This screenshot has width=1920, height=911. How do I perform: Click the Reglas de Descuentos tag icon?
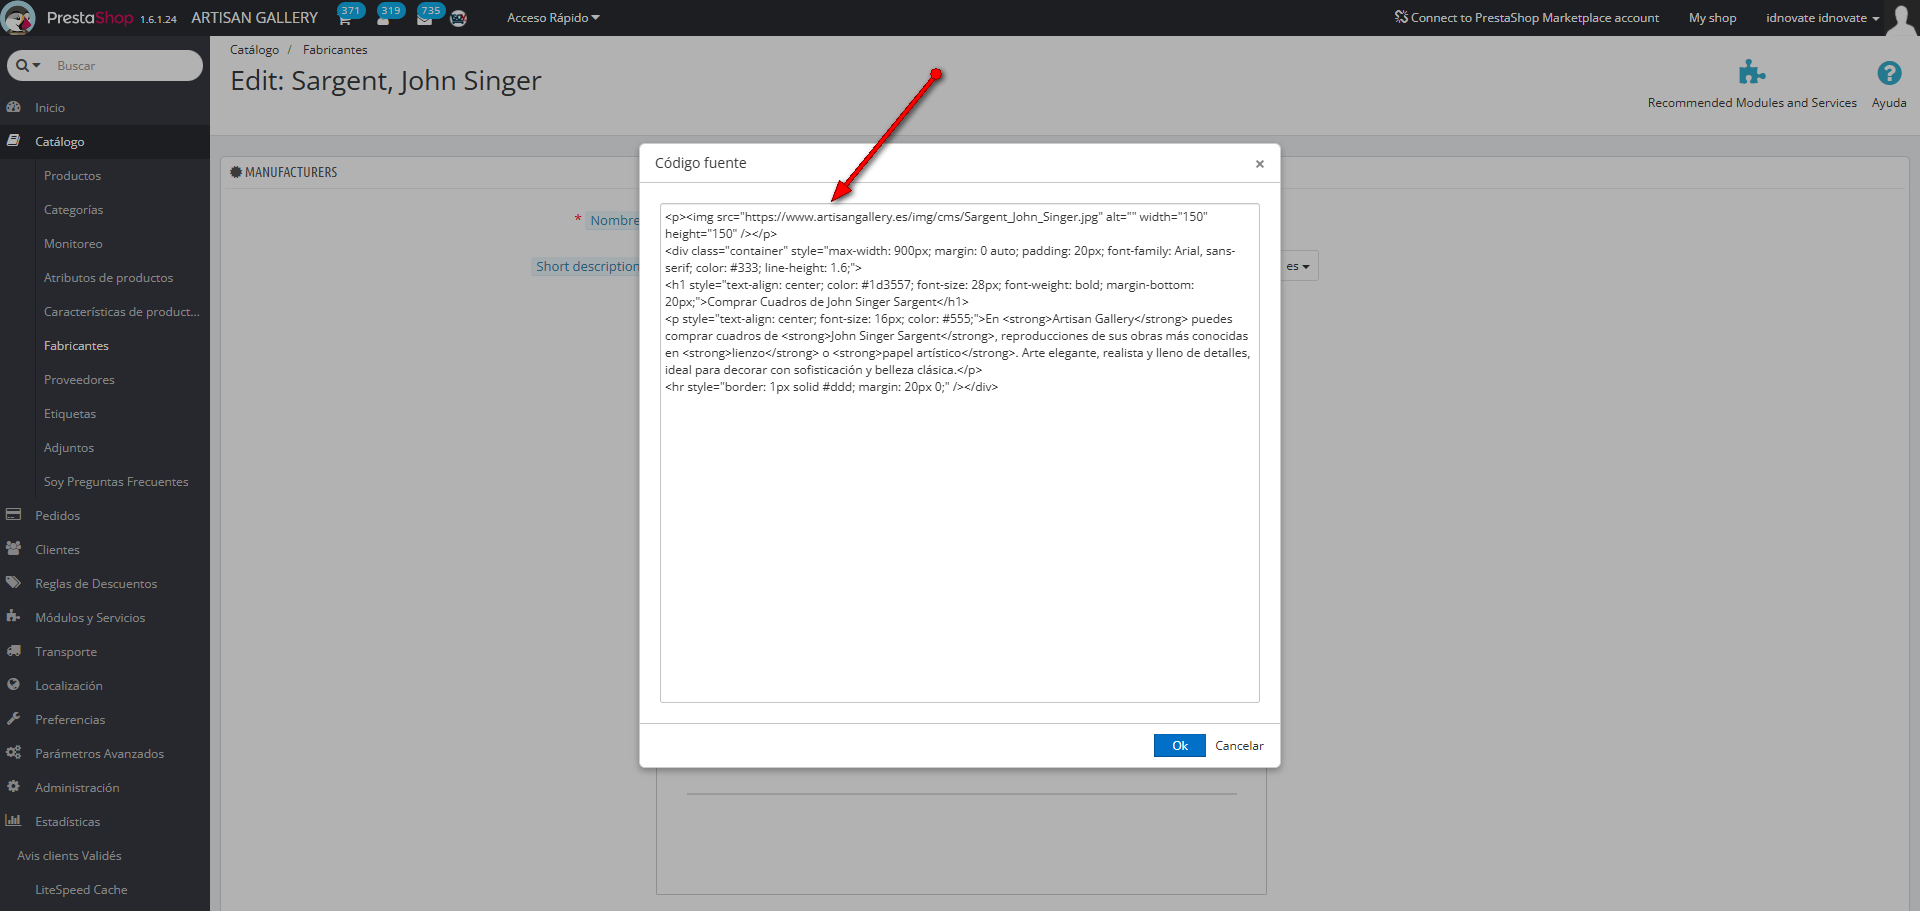pyautogui.click(x=14, y=583)
